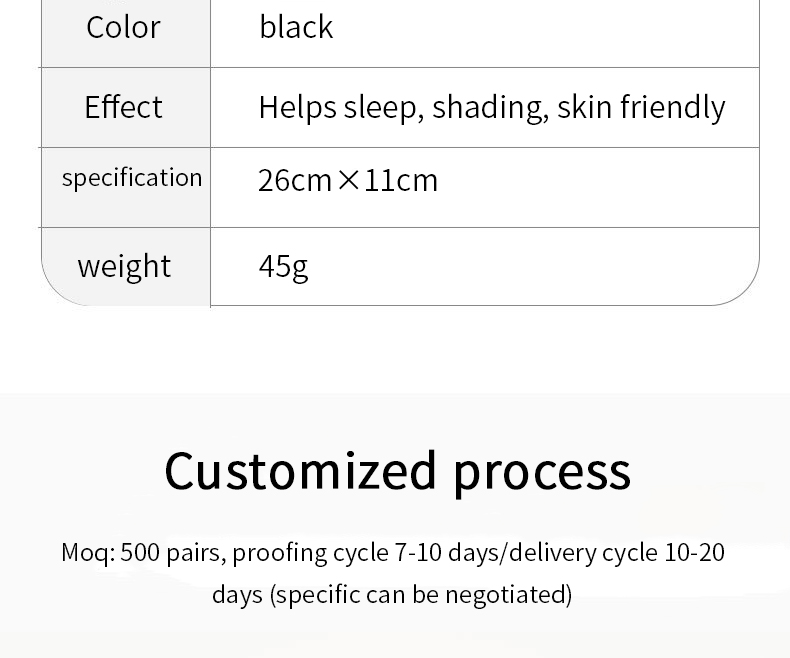Select the 45g weight value

[x=283, y=266]
